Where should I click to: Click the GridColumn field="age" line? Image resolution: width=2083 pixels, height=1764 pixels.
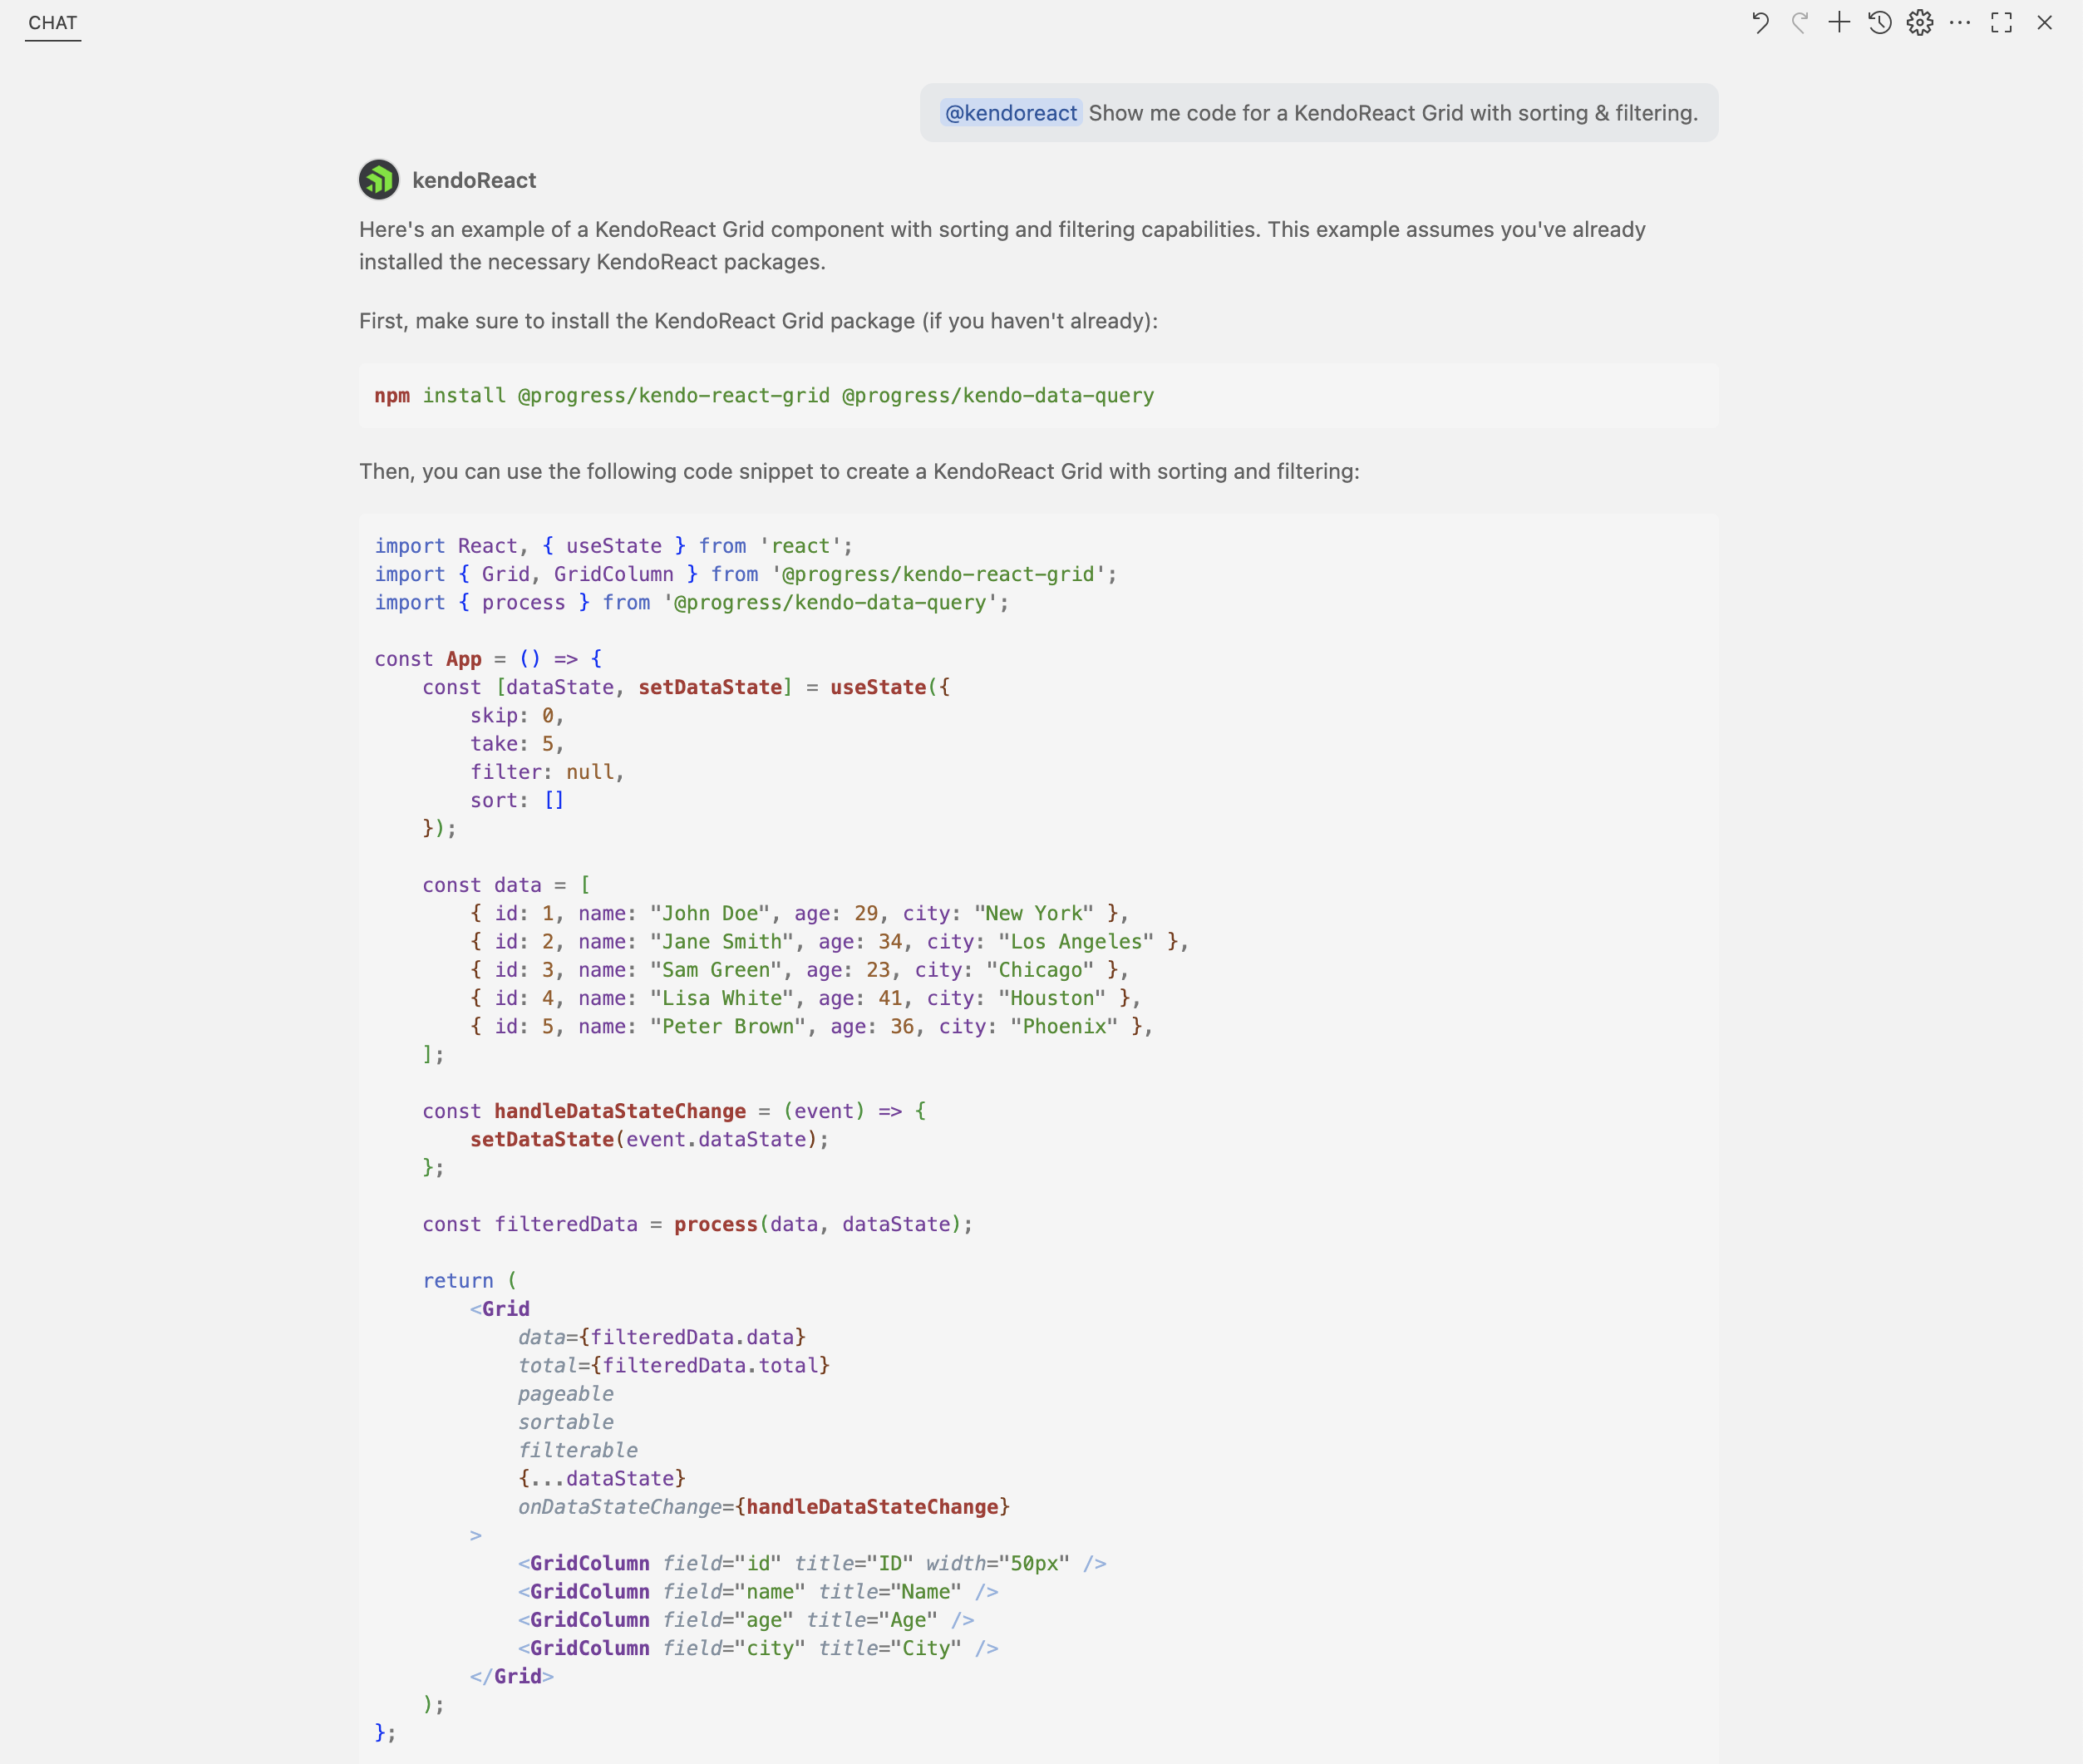pos(746,1620)
